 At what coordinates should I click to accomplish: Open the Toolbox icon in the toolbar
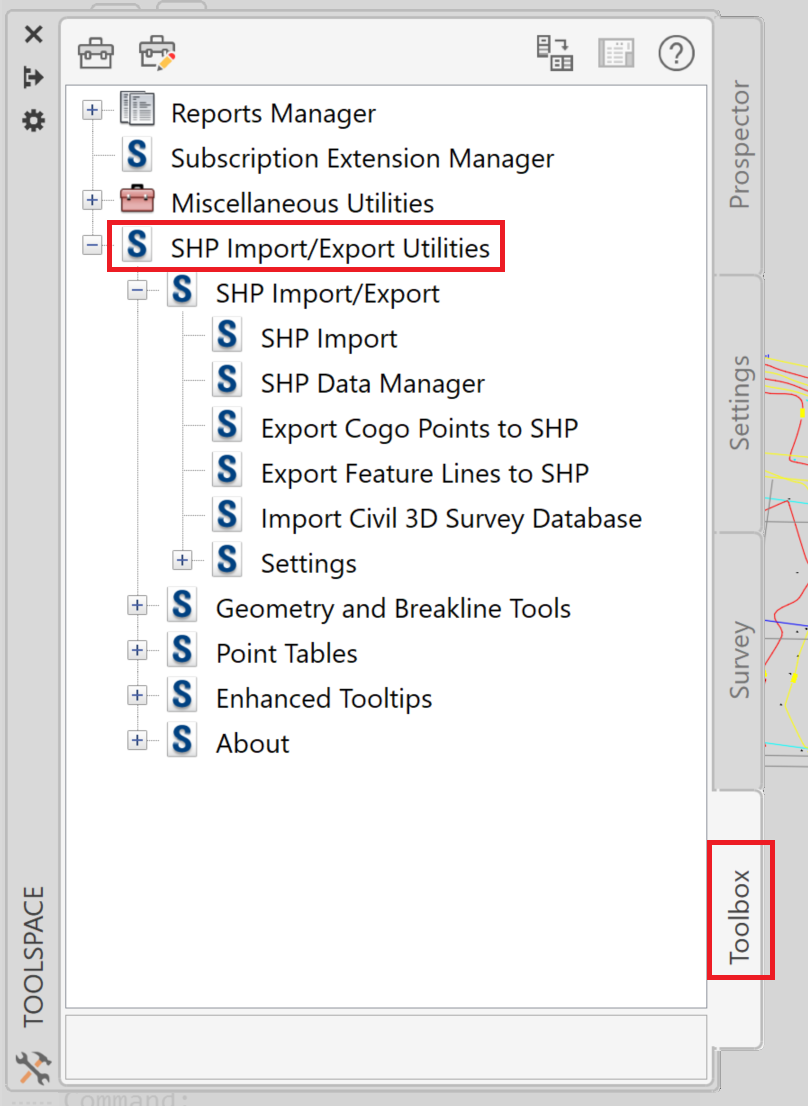click(x=96, y=53)
